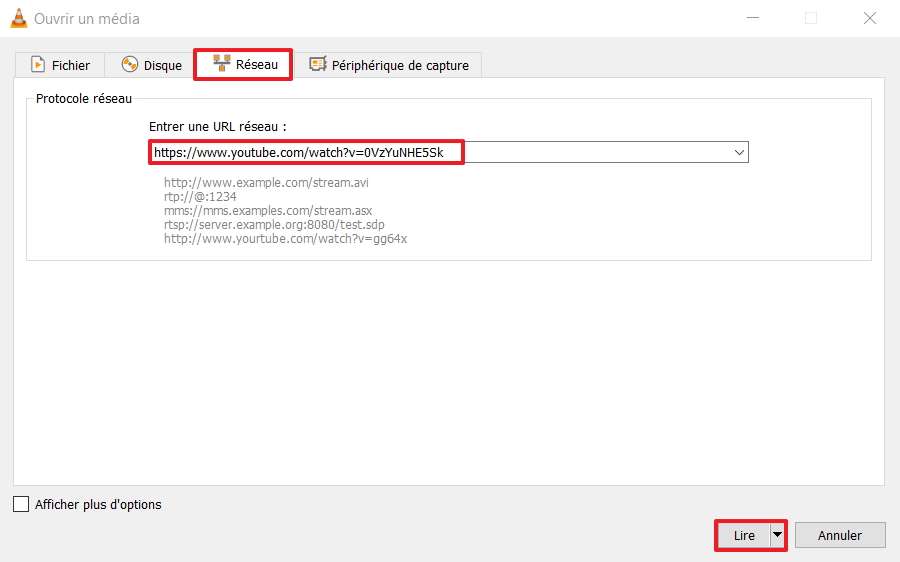Click the greyed-out maximize window icon
Screen dimensions: 900x562
[811, 18]
